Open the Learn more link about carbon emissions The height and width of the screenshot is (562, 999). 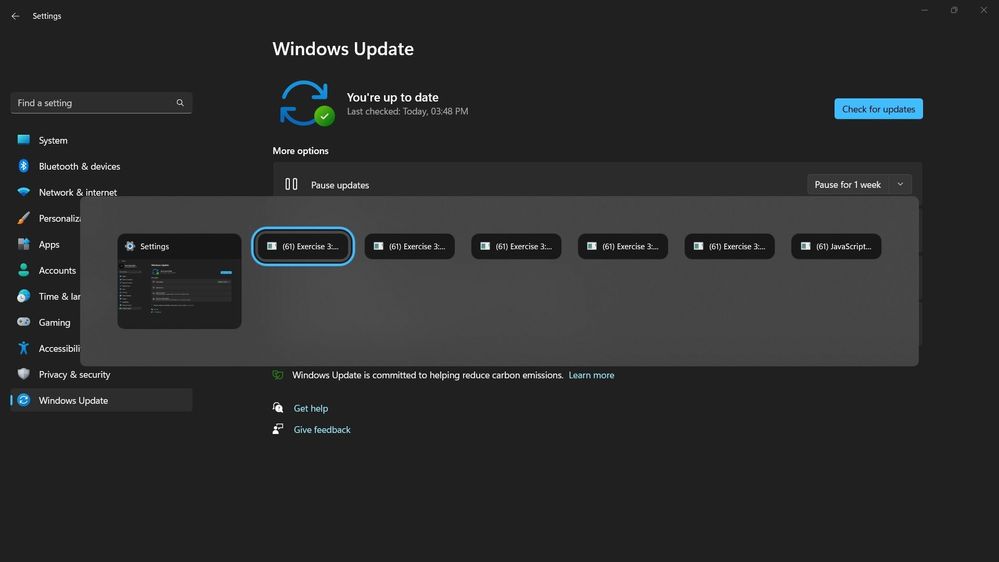[x=591, y=375]
